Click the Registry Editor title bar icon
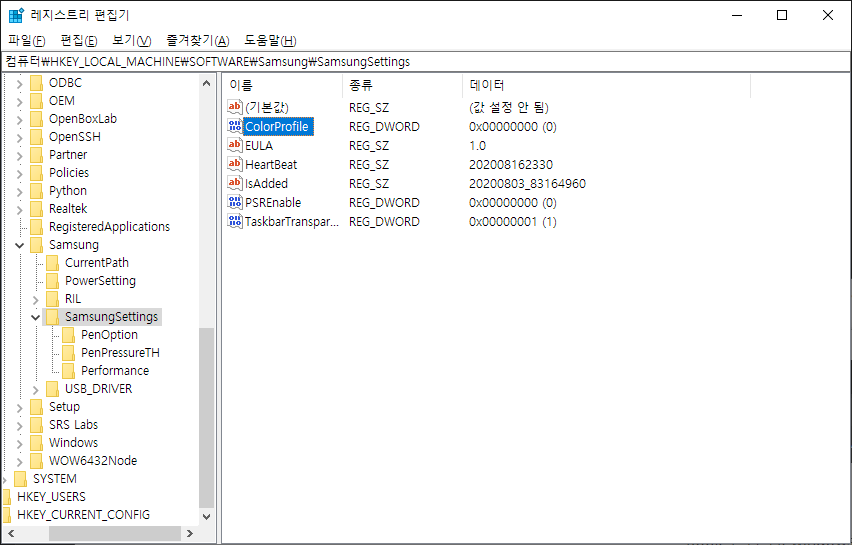This screenshot has height=545, width=852. coord(16,15)
